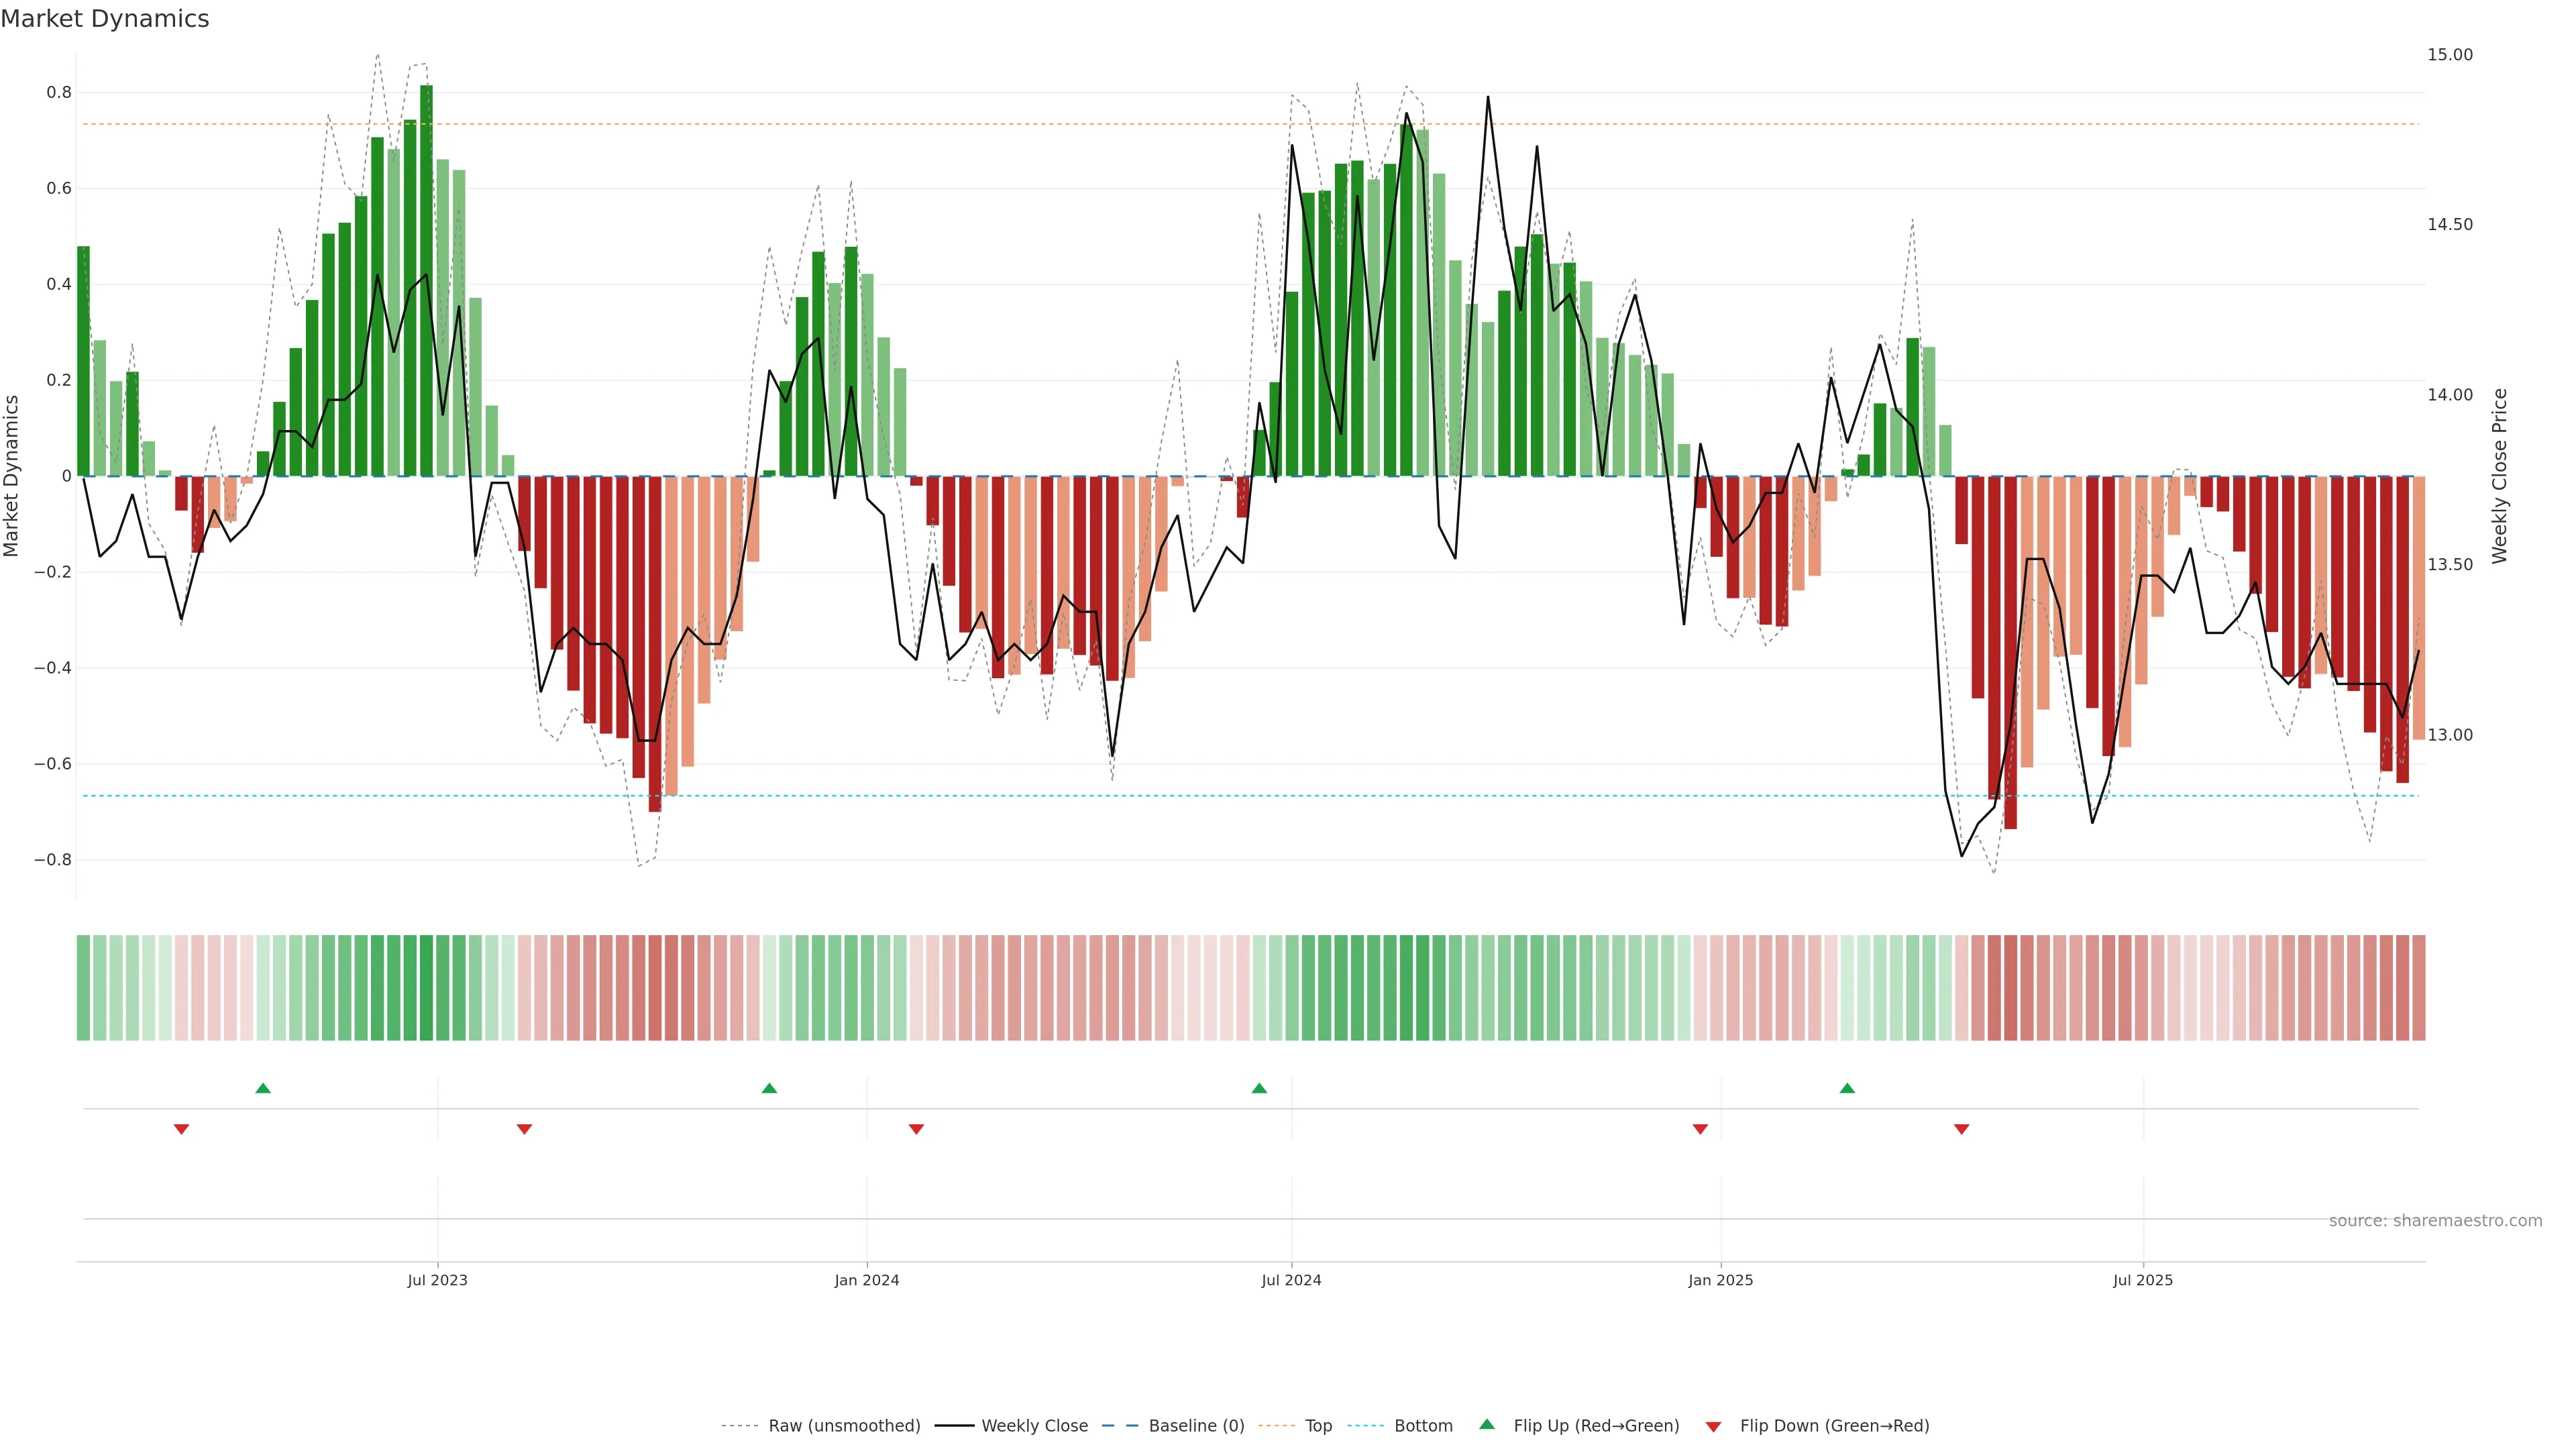The height and width of the screenshot is (1449, 2576).
Task: Click the red flip-down marker before Jan 2025
Action: pos(1700,1129)
